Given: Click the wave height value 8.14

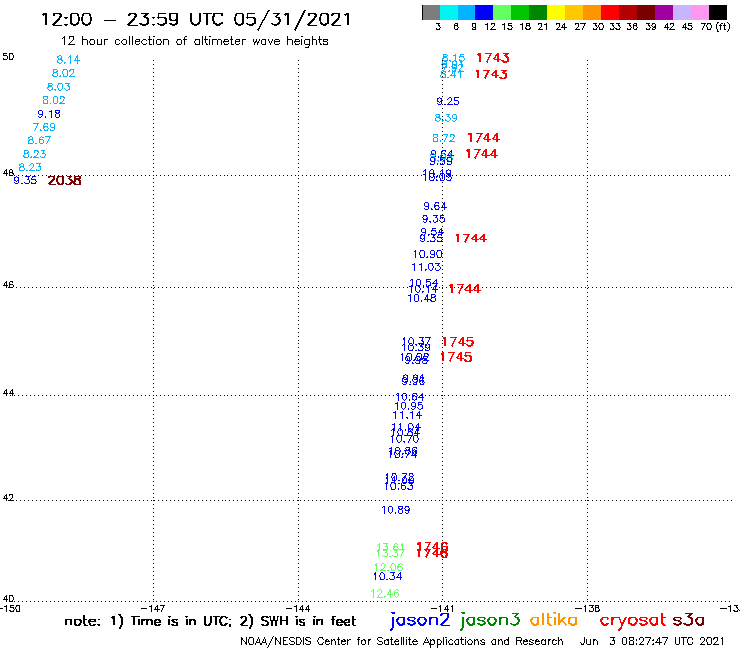Looking at the screenshot, I should point(68,60).
